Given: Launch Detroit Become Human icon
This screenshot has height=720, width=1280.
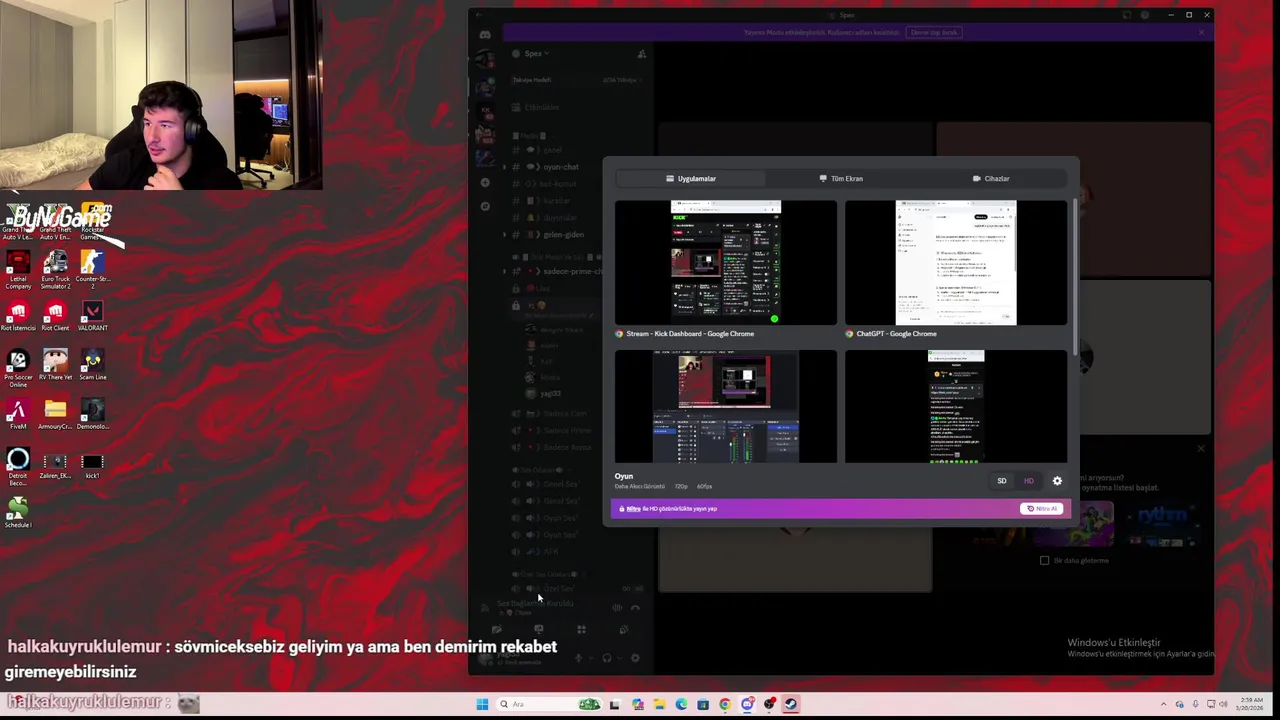Looking at the screenshot, I should 18,466.
